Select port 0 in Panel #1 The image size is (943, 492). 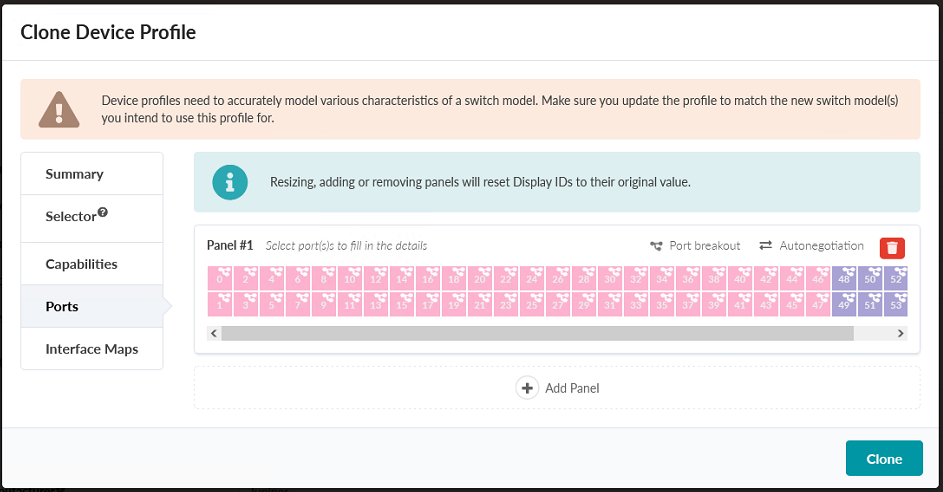[220, 278]
